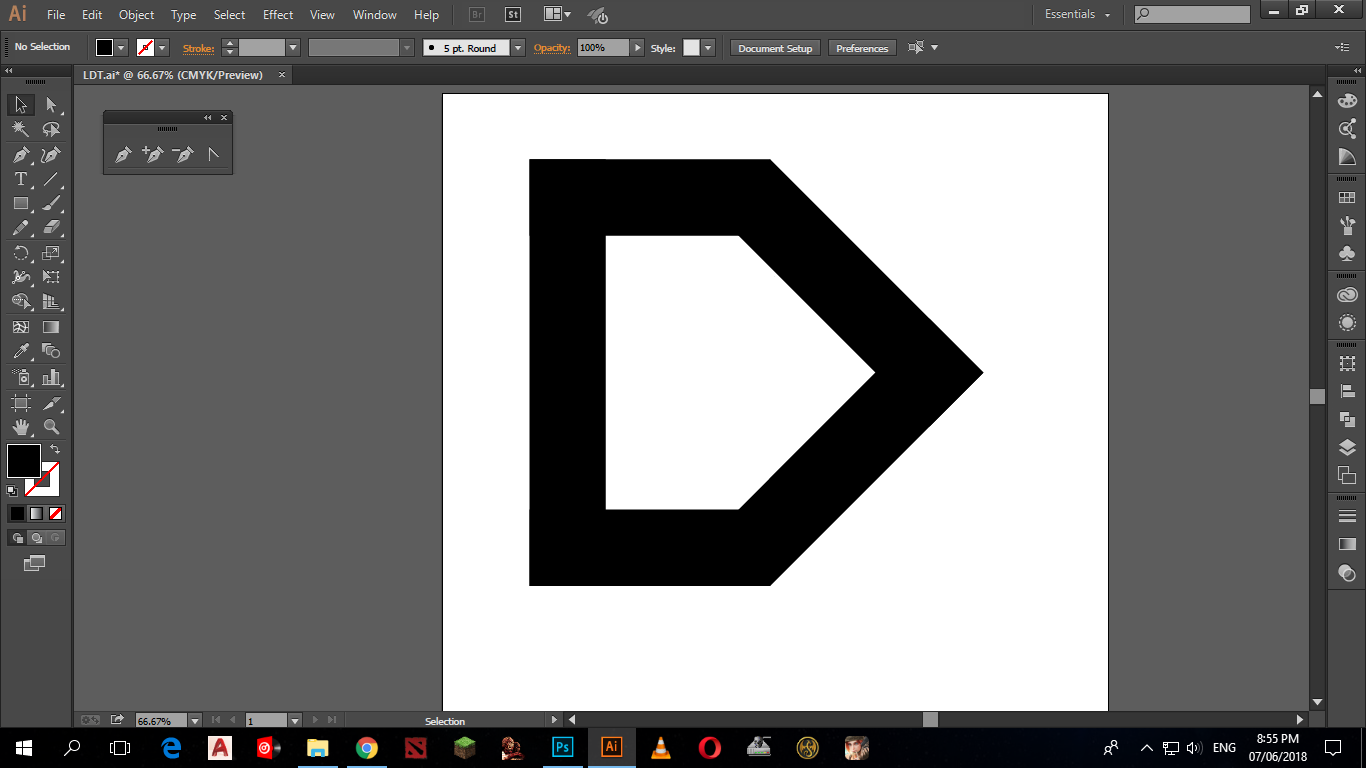Open the Effect menu
1366x768 pixels.
click(x=278, y=15)
